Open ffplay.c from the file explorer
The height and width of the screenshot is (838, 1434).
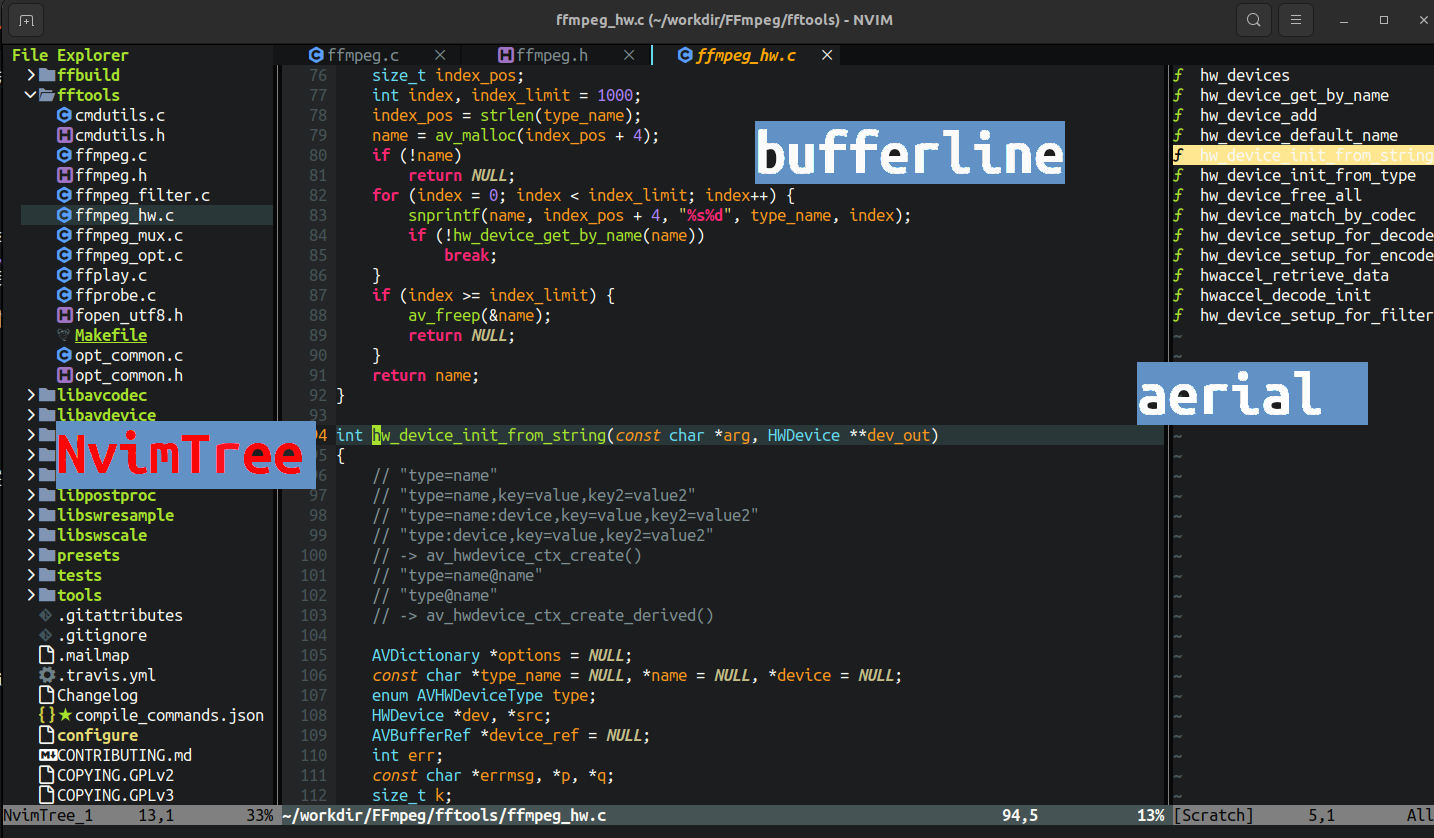[x=111, y=275]
